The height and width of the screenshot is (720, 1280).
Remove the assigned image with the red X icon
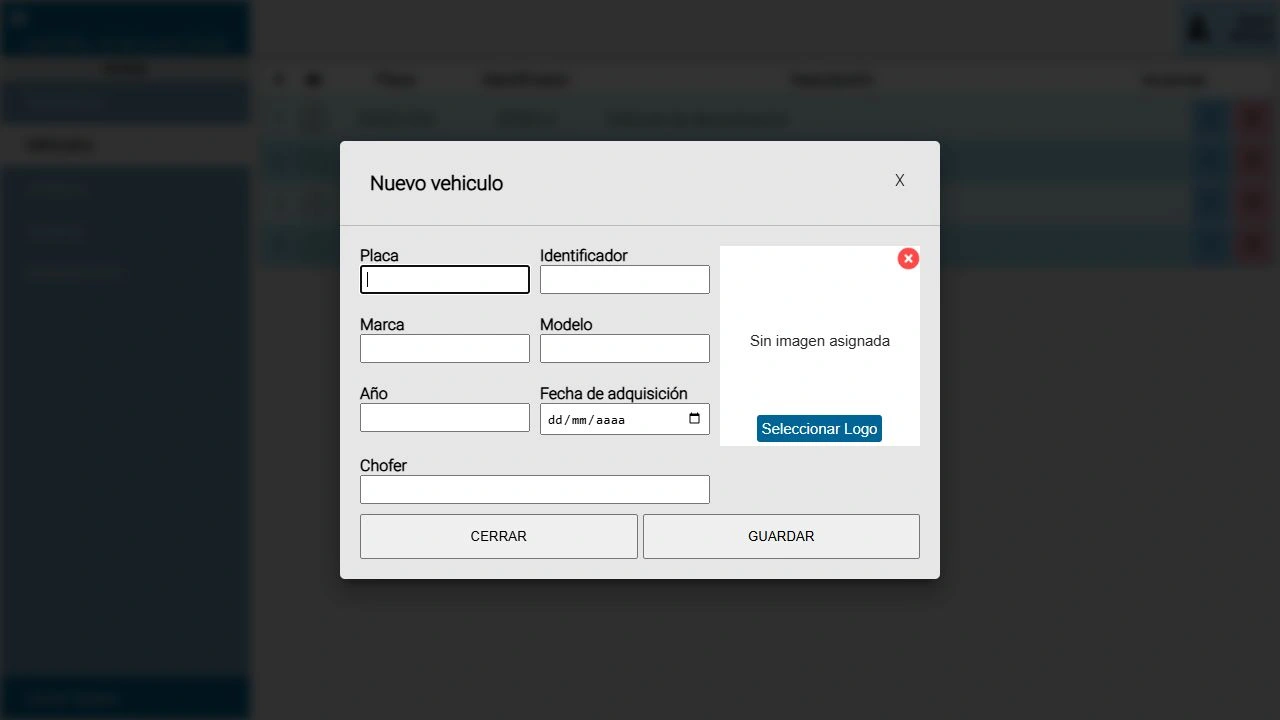908,259
